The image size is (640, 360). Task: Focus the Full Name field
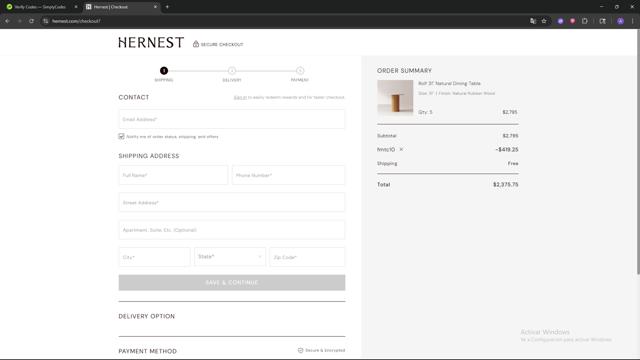pyautogui.click(x=173, y=175)
